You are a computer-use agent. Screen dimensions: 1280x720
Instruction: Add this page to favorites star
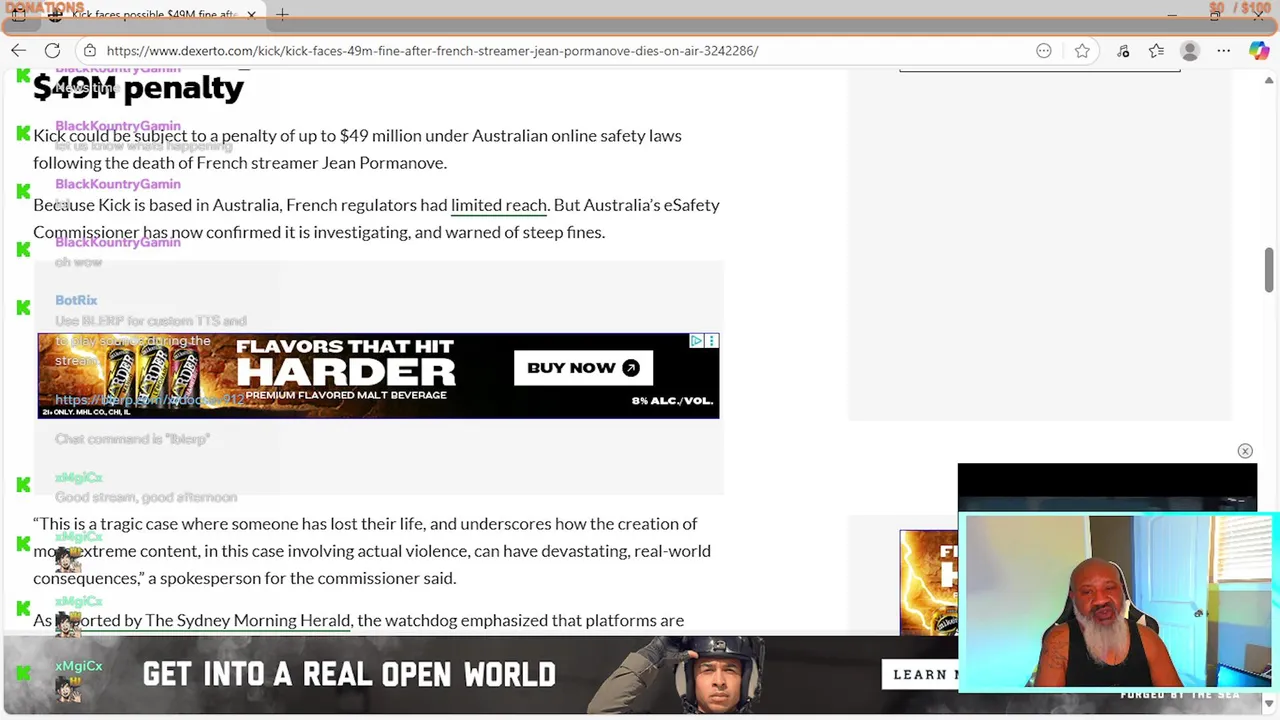tap(1082, 50)
